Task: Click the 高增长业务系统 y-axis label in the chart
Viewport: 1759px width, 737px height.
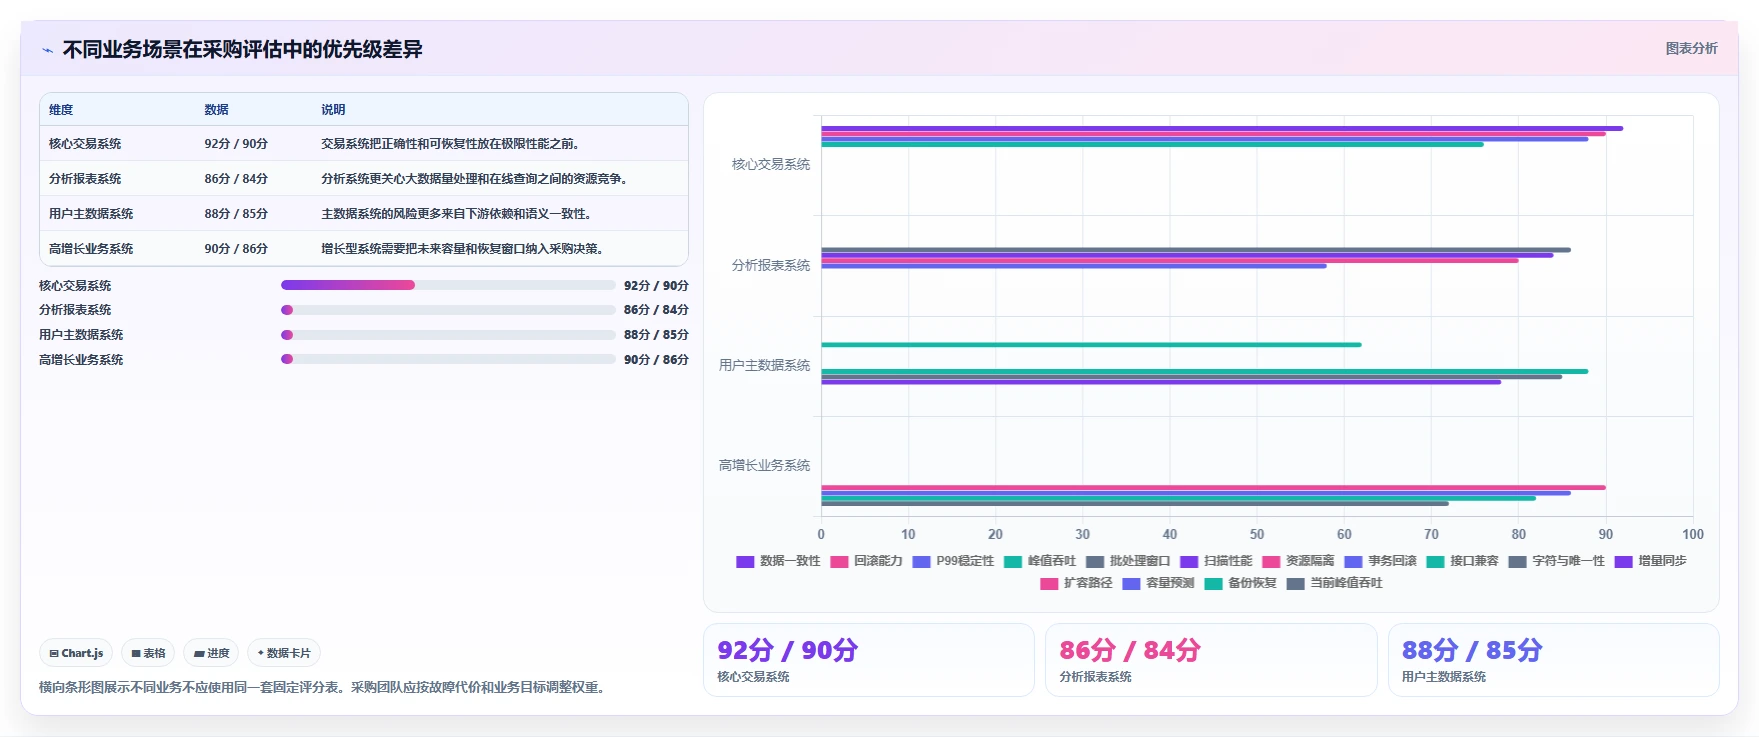Action: click(x=764, y=466)
